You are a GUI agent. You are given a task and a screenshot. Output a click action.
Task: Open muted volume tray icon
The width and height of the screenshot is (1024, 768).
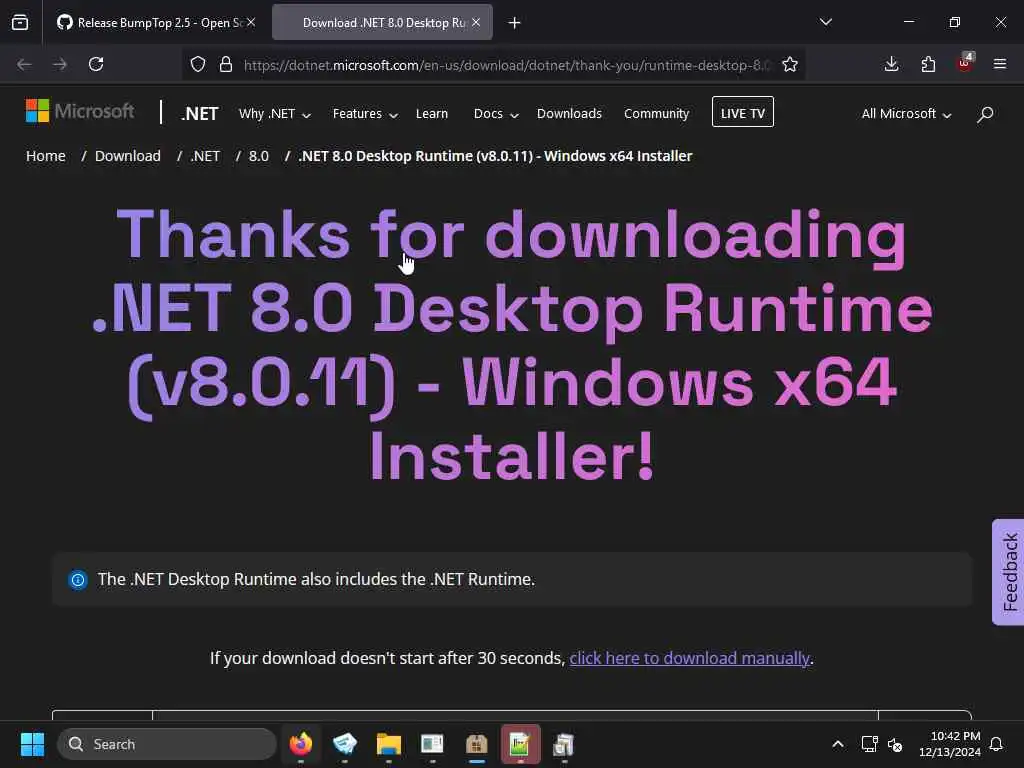tap(895, 744)
